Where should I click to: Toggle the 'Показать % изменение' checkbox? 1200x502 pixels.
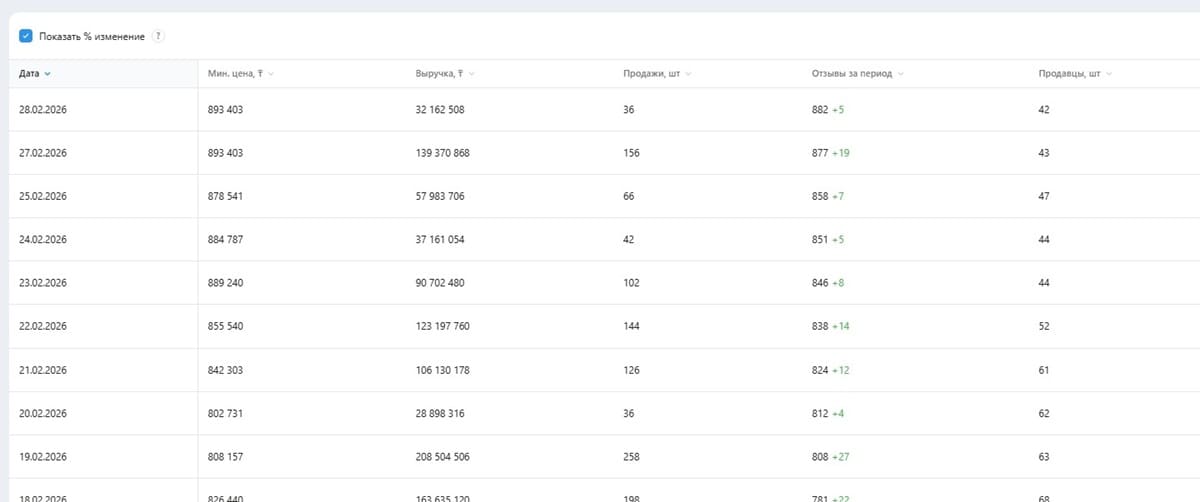tap(26, 36)
